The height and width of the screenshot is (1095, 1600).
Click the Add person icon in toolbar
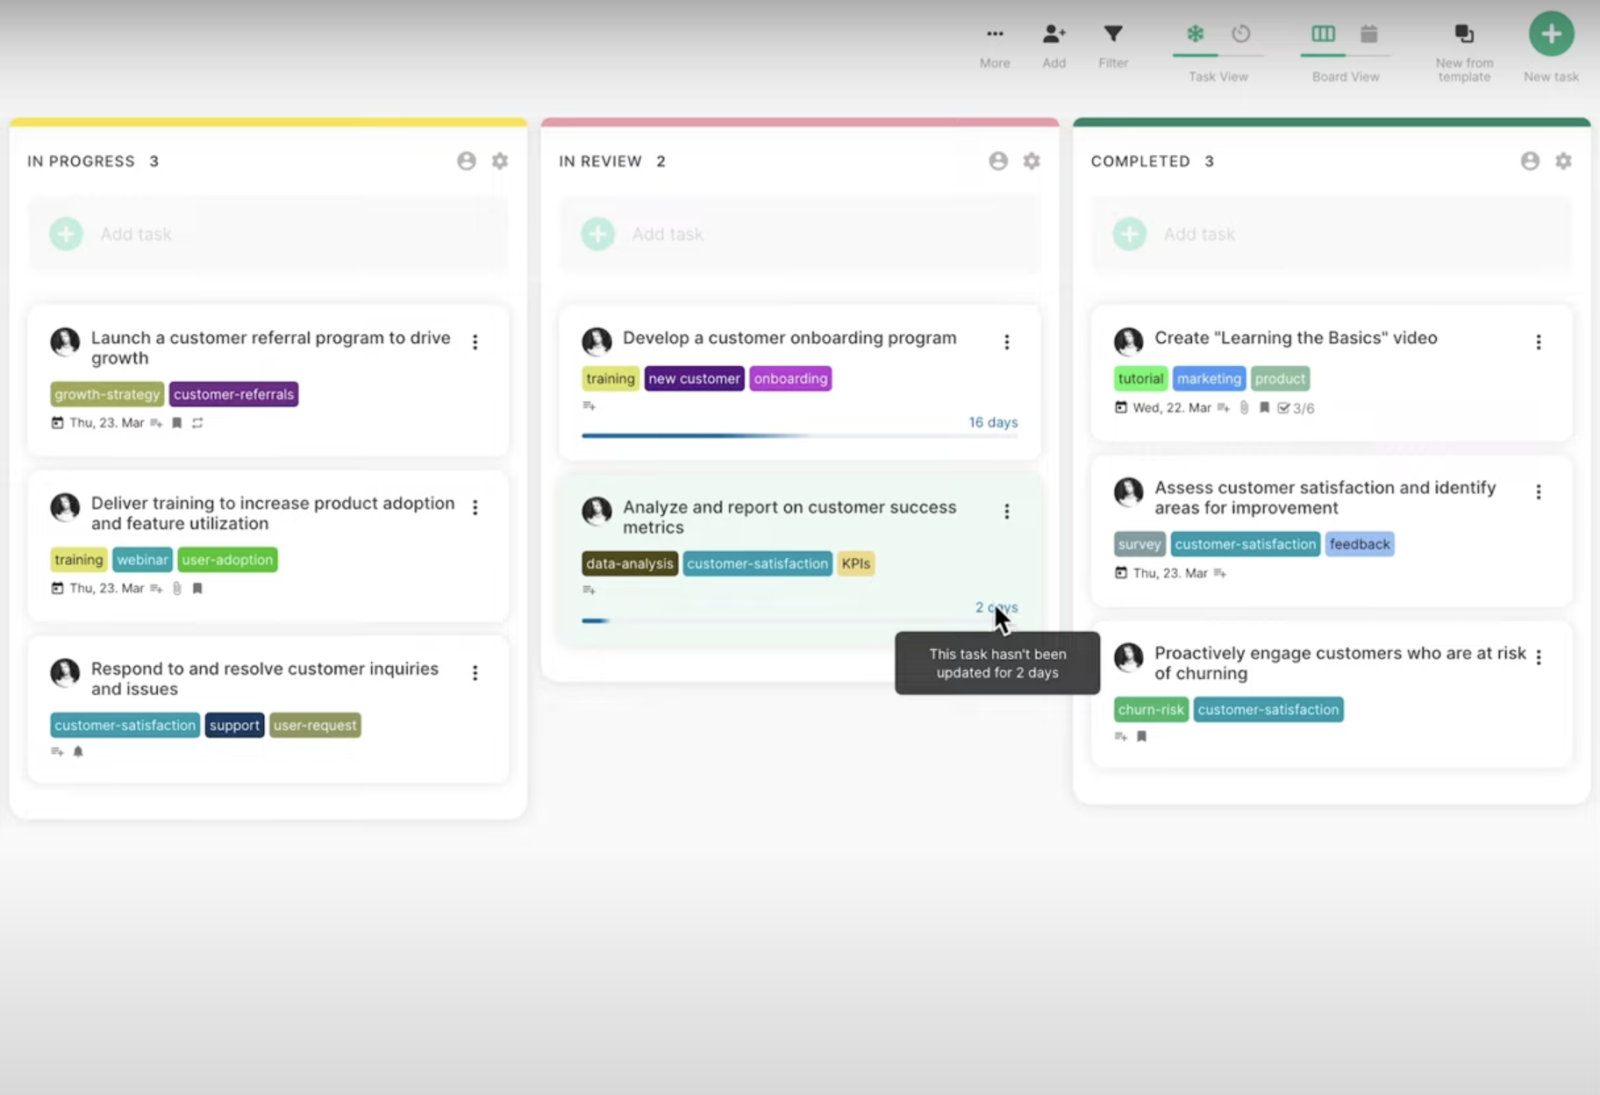(x=1054, y=35)
